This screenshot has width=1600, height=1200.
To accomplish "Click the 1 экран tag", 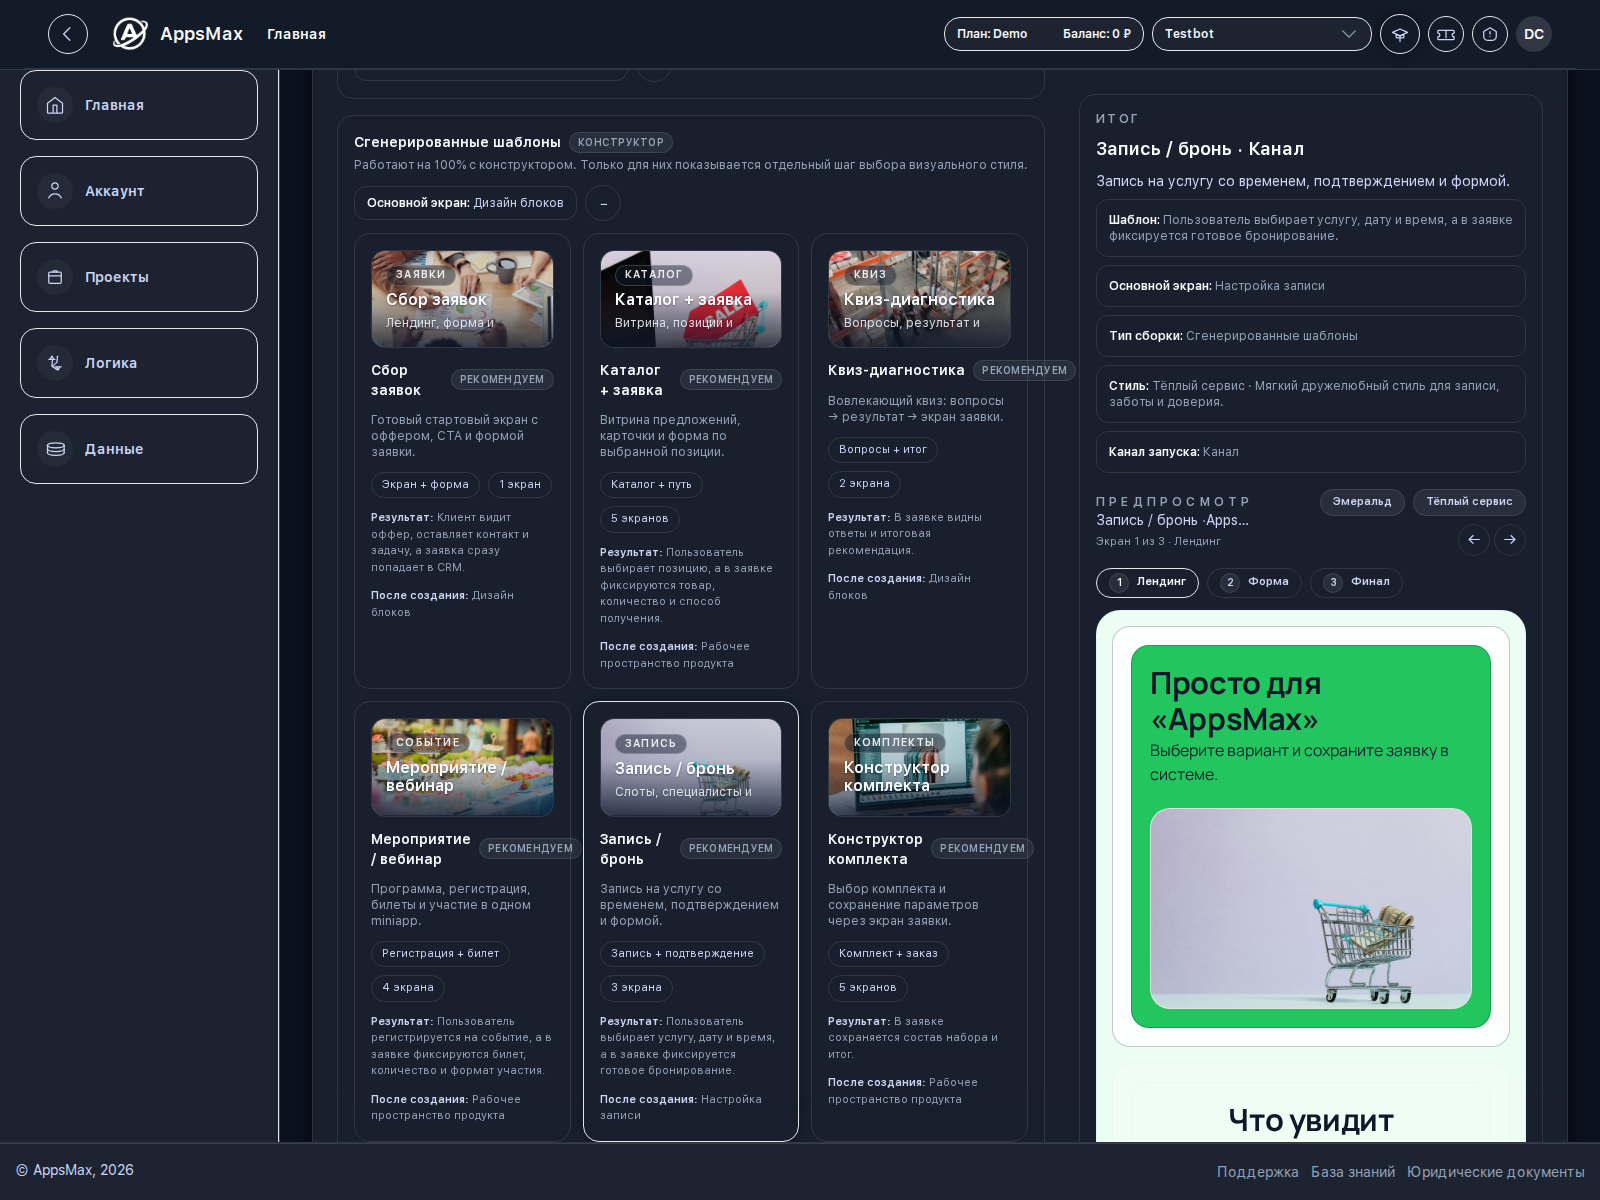I will [x=520, y=485].
